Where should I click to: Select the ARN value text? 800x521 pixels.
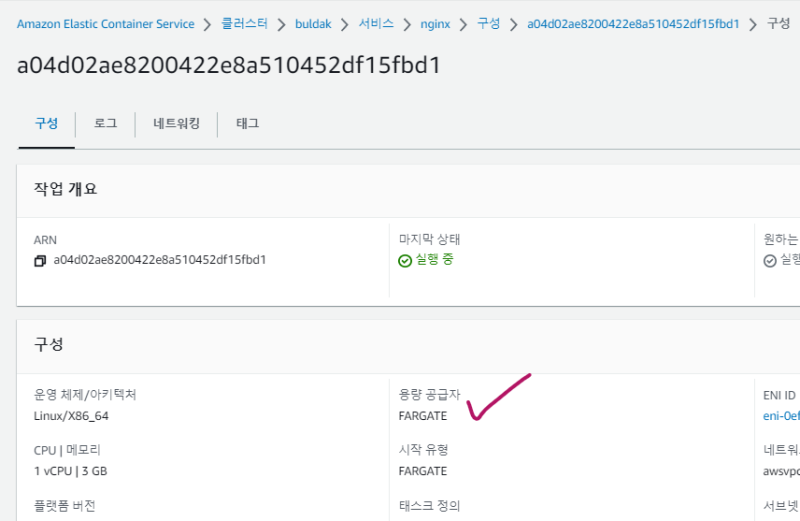click(x=160, y=260)
